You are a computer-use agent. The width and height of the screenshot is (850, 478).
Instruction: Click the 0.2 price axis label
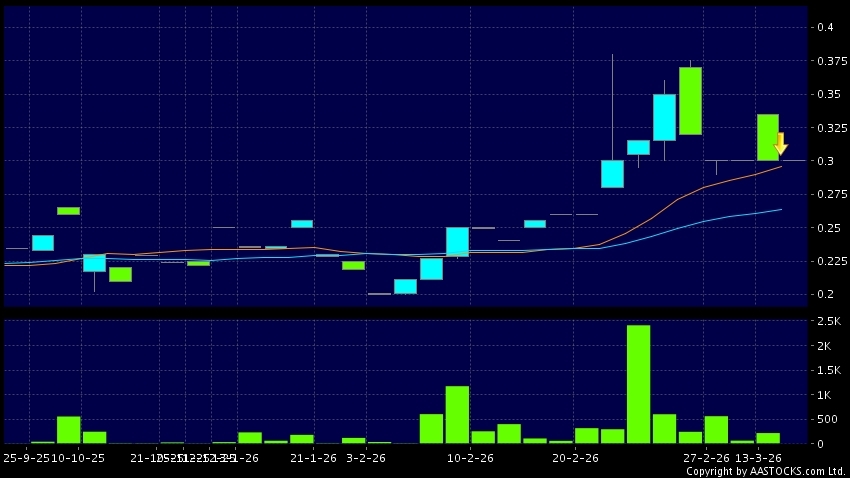click(825, 295)
